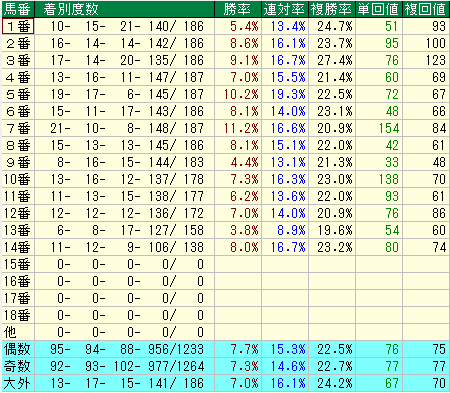Select the 17番 row label
Viewport: 450px width, 393px height.
[x=18, y=298]
